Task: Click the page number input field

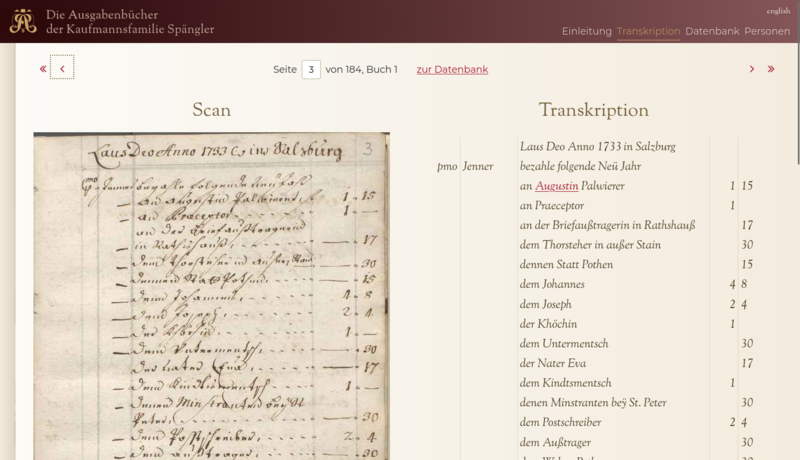Action: pos(311,69)
